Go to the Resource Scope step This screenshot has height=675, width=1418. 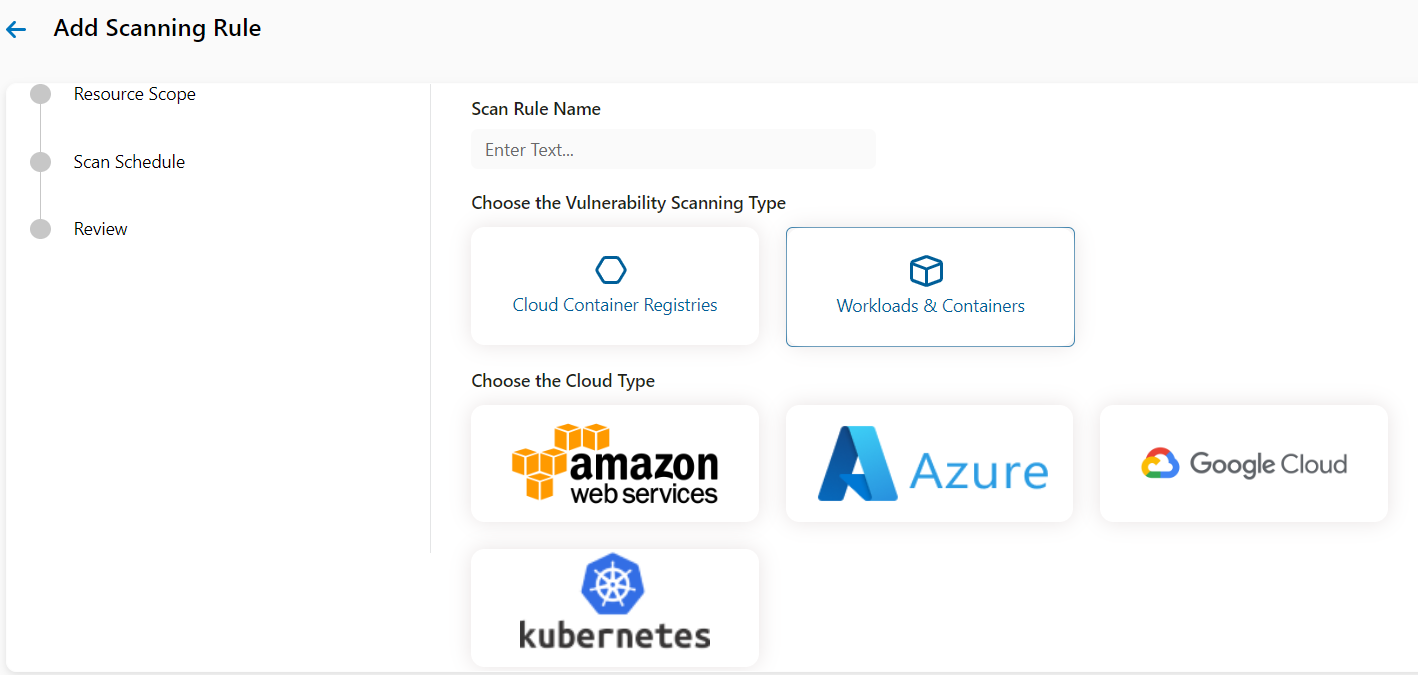click(134, 93)
